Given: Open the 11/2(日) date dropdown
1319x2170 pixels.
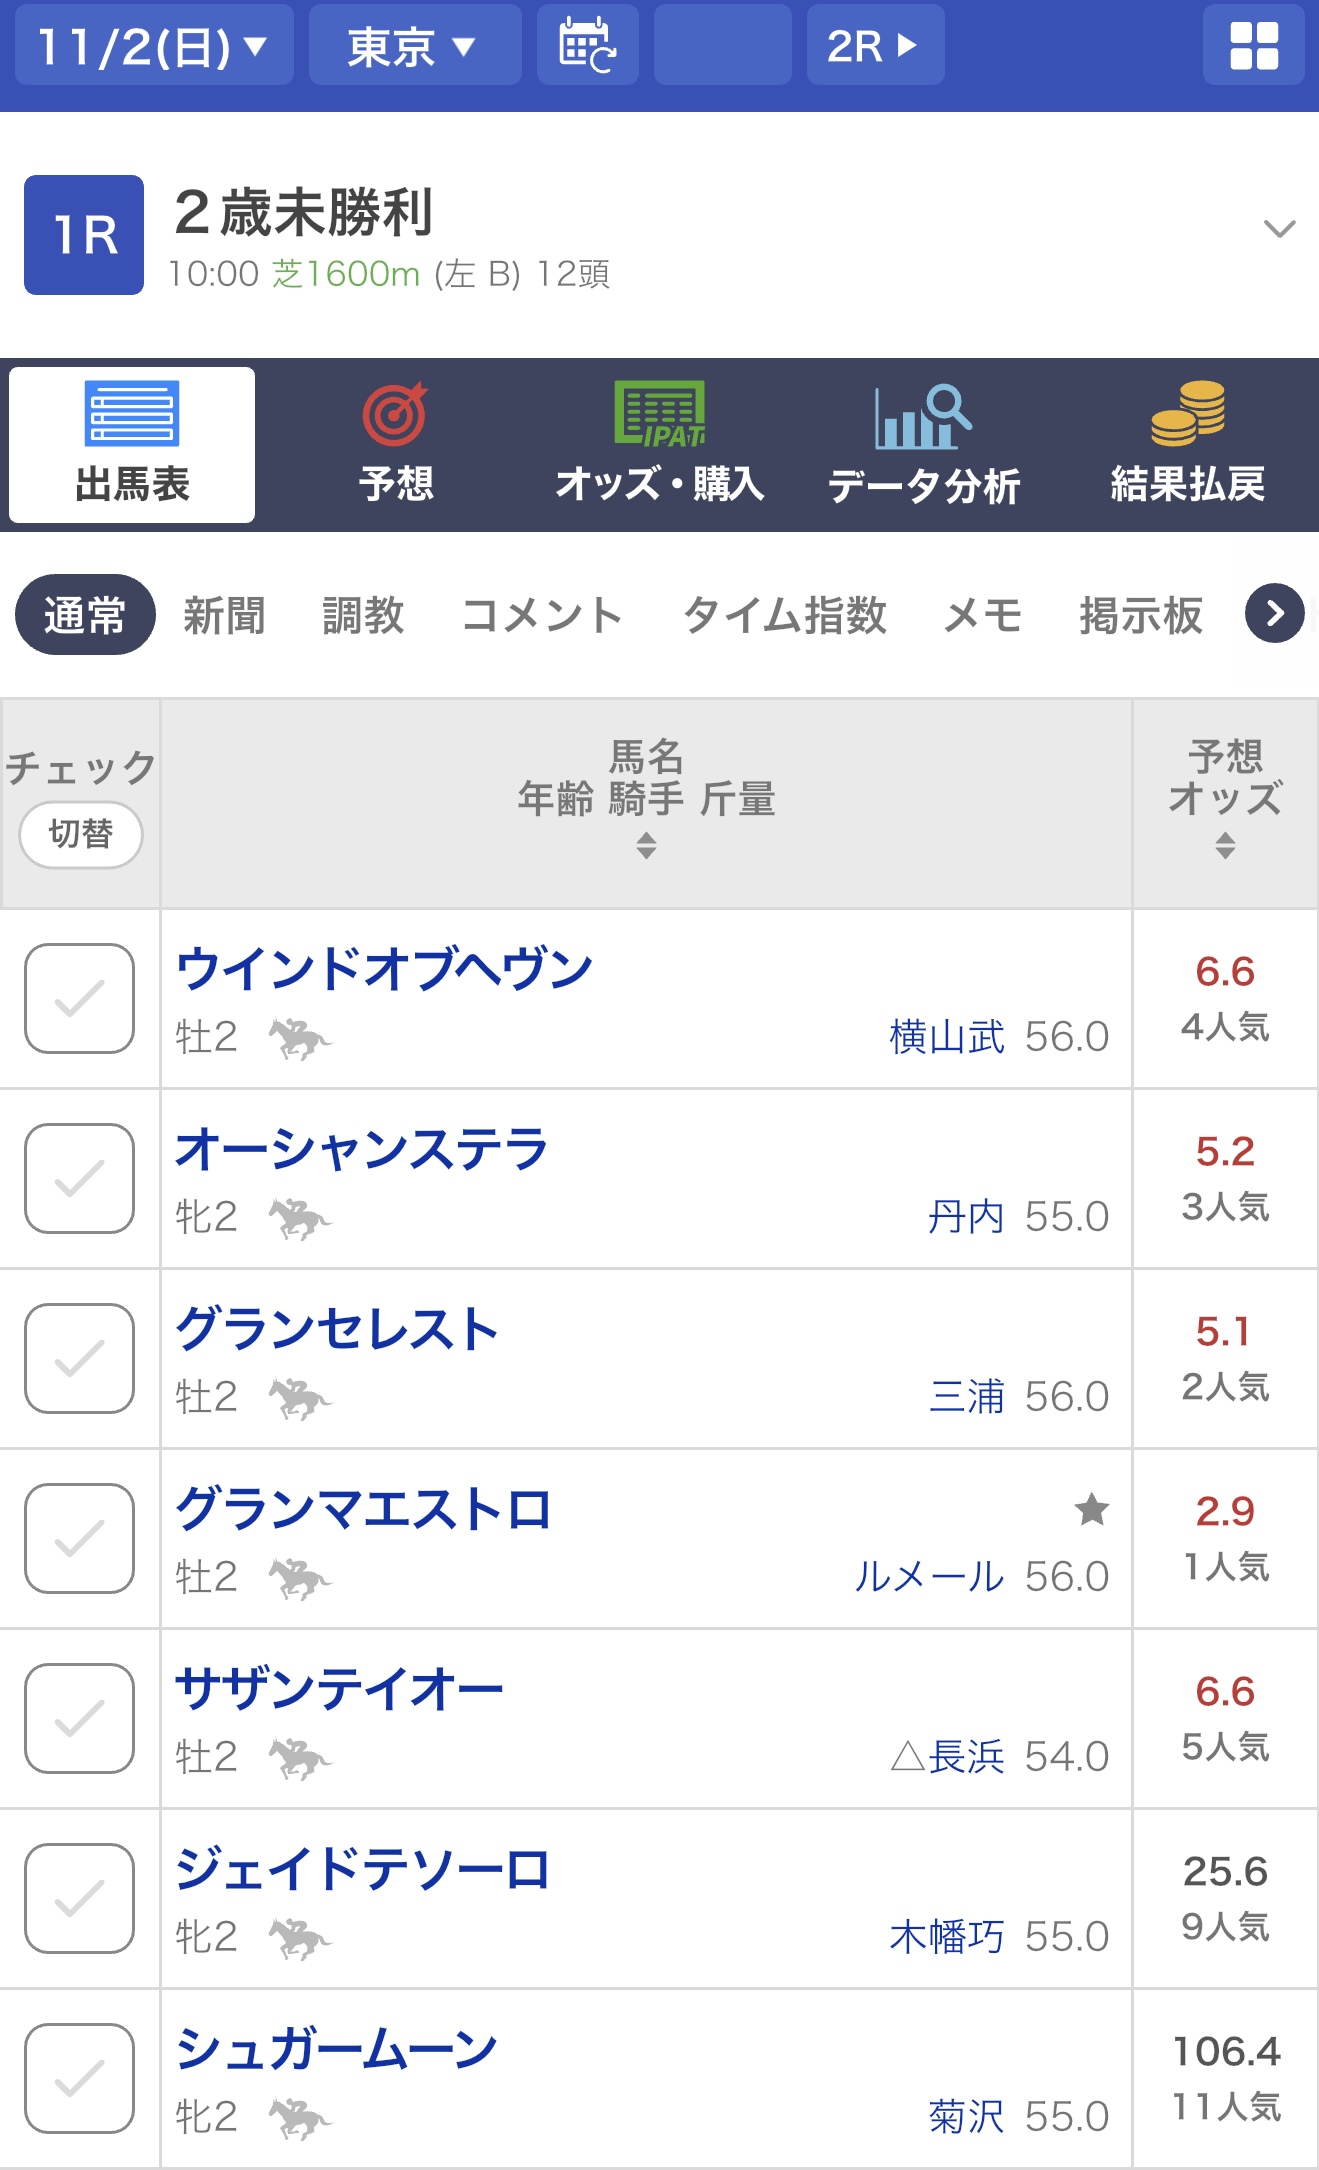Looking at the screenshot, I should [153, 46].
